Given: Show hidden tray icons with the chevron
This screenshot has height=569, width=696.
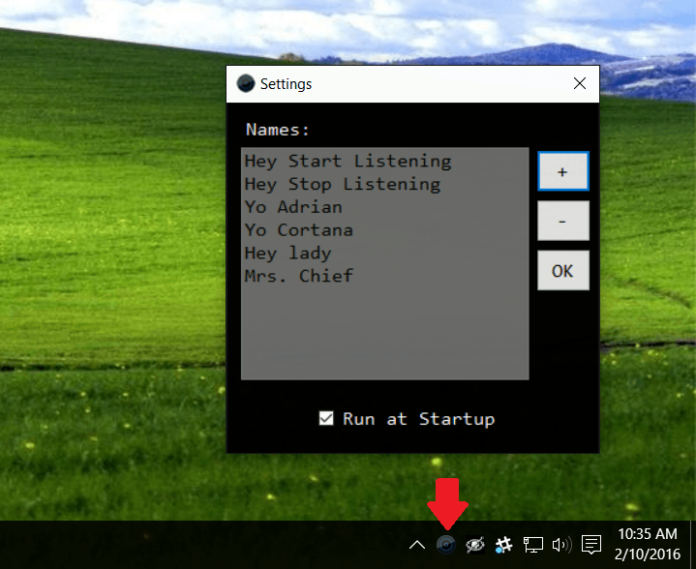Looking at the screenshot, I should (x=417, y=545).
